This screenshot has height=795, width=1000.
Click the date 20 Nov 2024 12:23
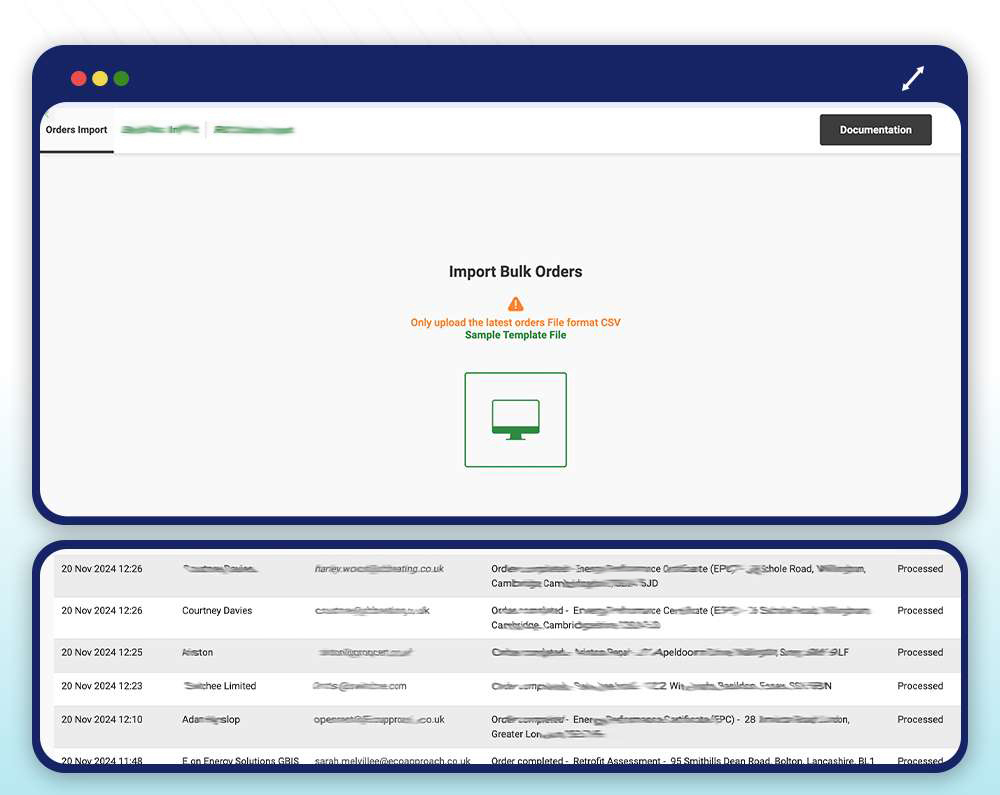102,686
